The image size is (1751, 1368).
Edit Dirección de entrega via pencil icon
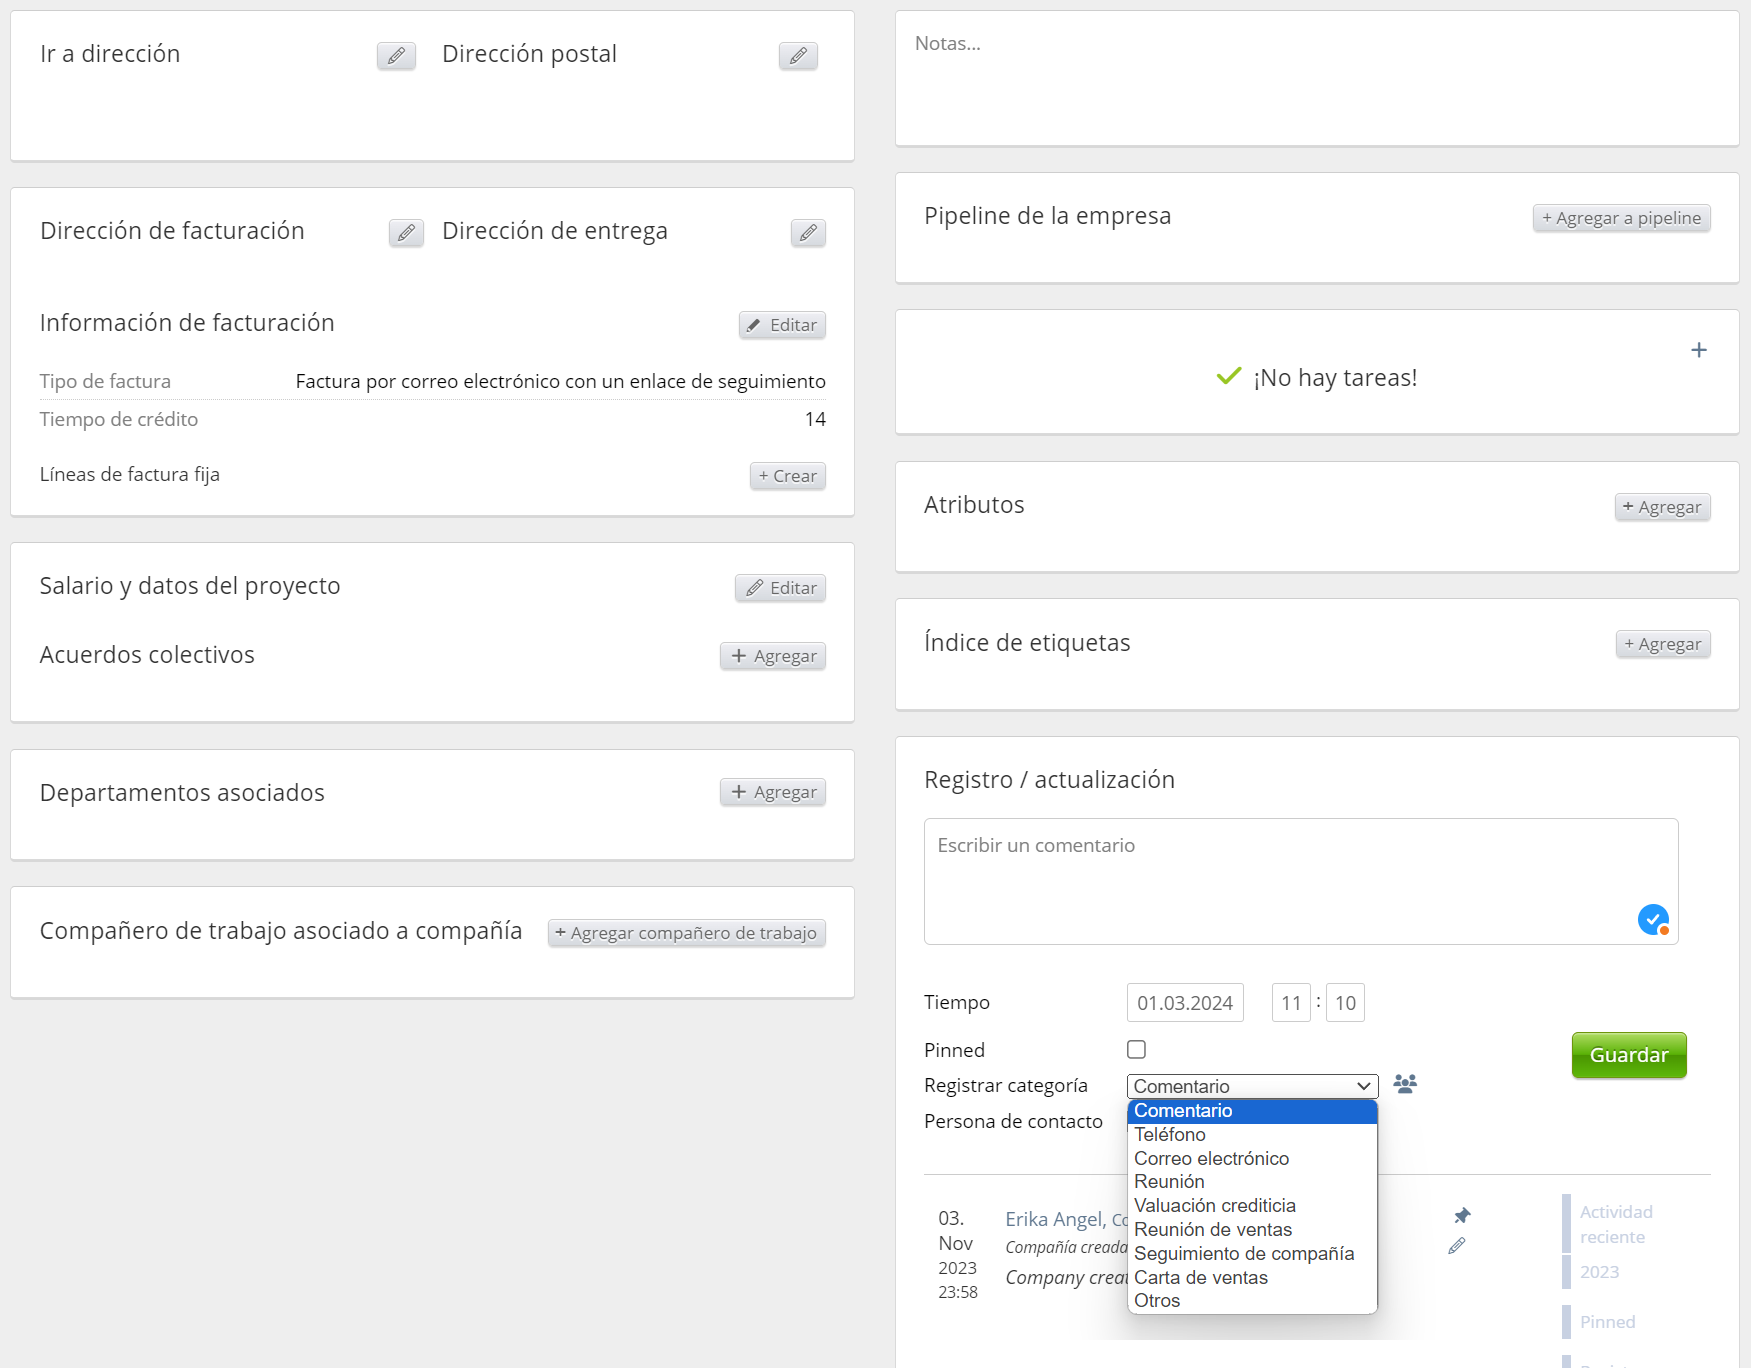pyautogui.click(x=808, y=233)
